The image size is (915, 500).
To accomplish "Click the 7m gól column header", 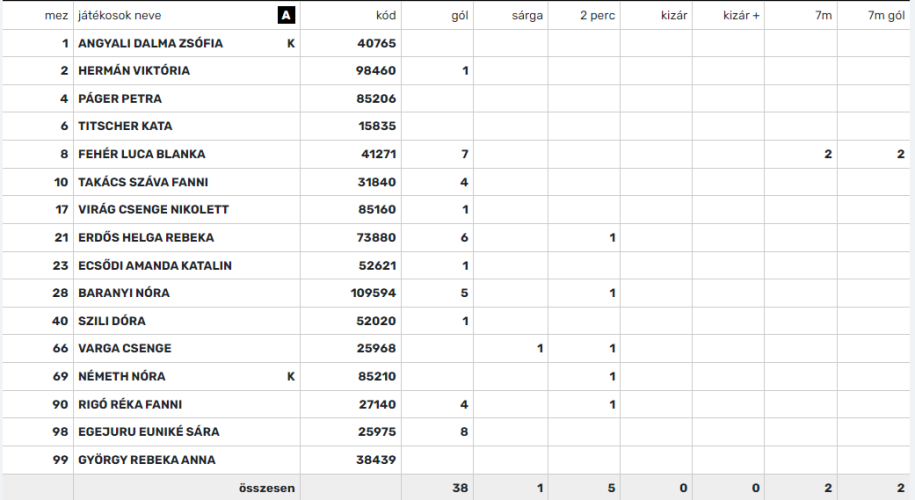I will point(886,15).
